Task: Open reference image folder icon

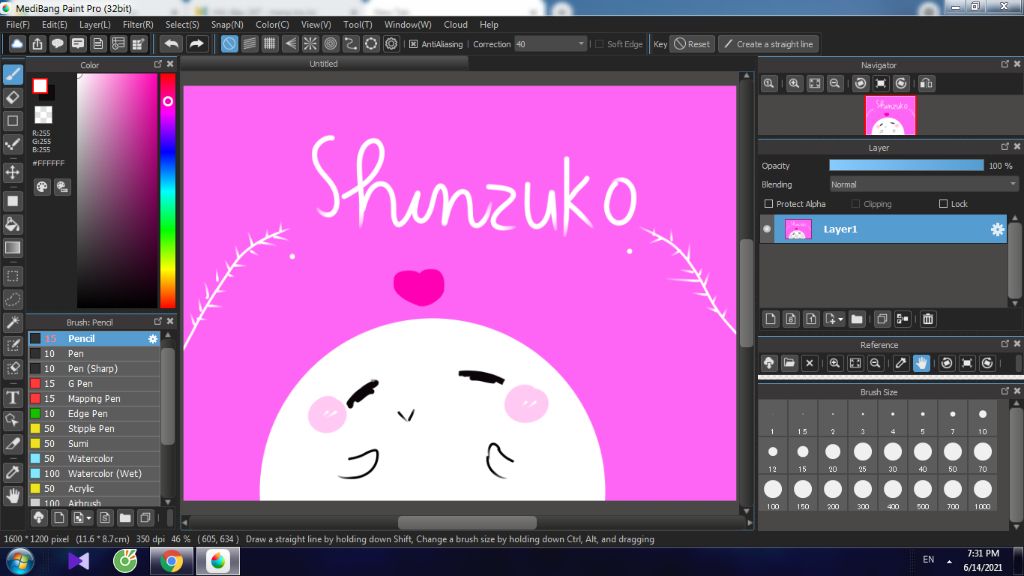Action: (x=789, y=363)
